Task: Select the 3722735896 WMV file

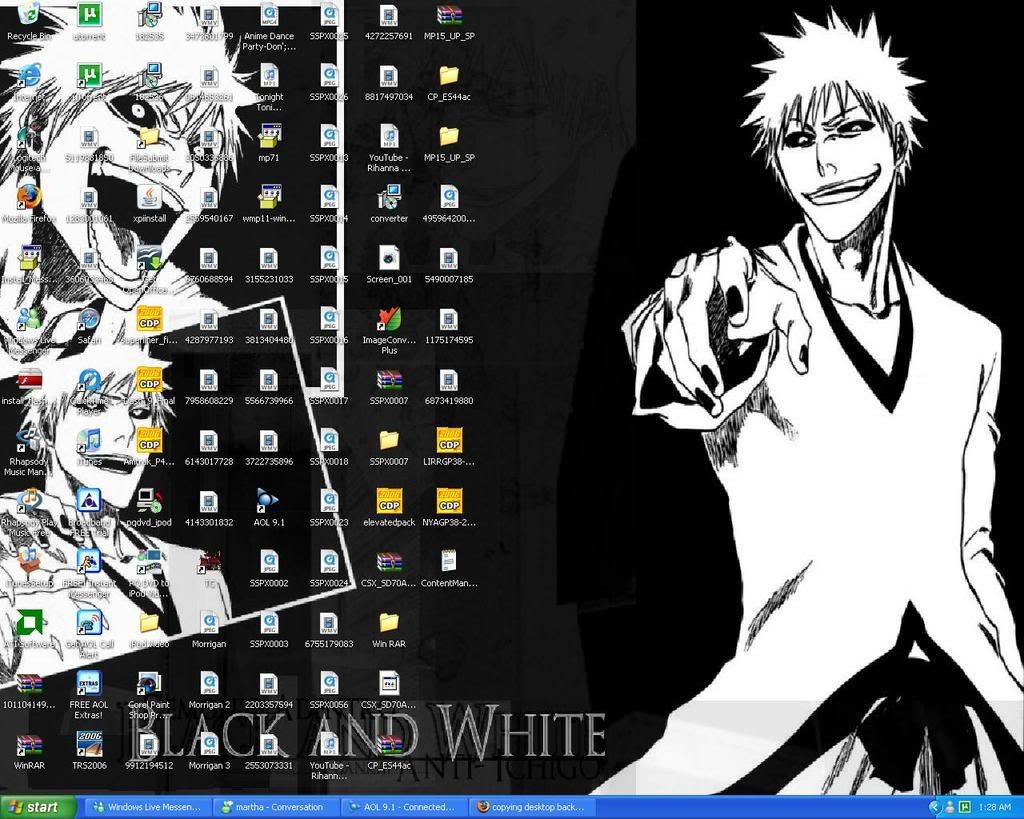Action: [269, 446]
